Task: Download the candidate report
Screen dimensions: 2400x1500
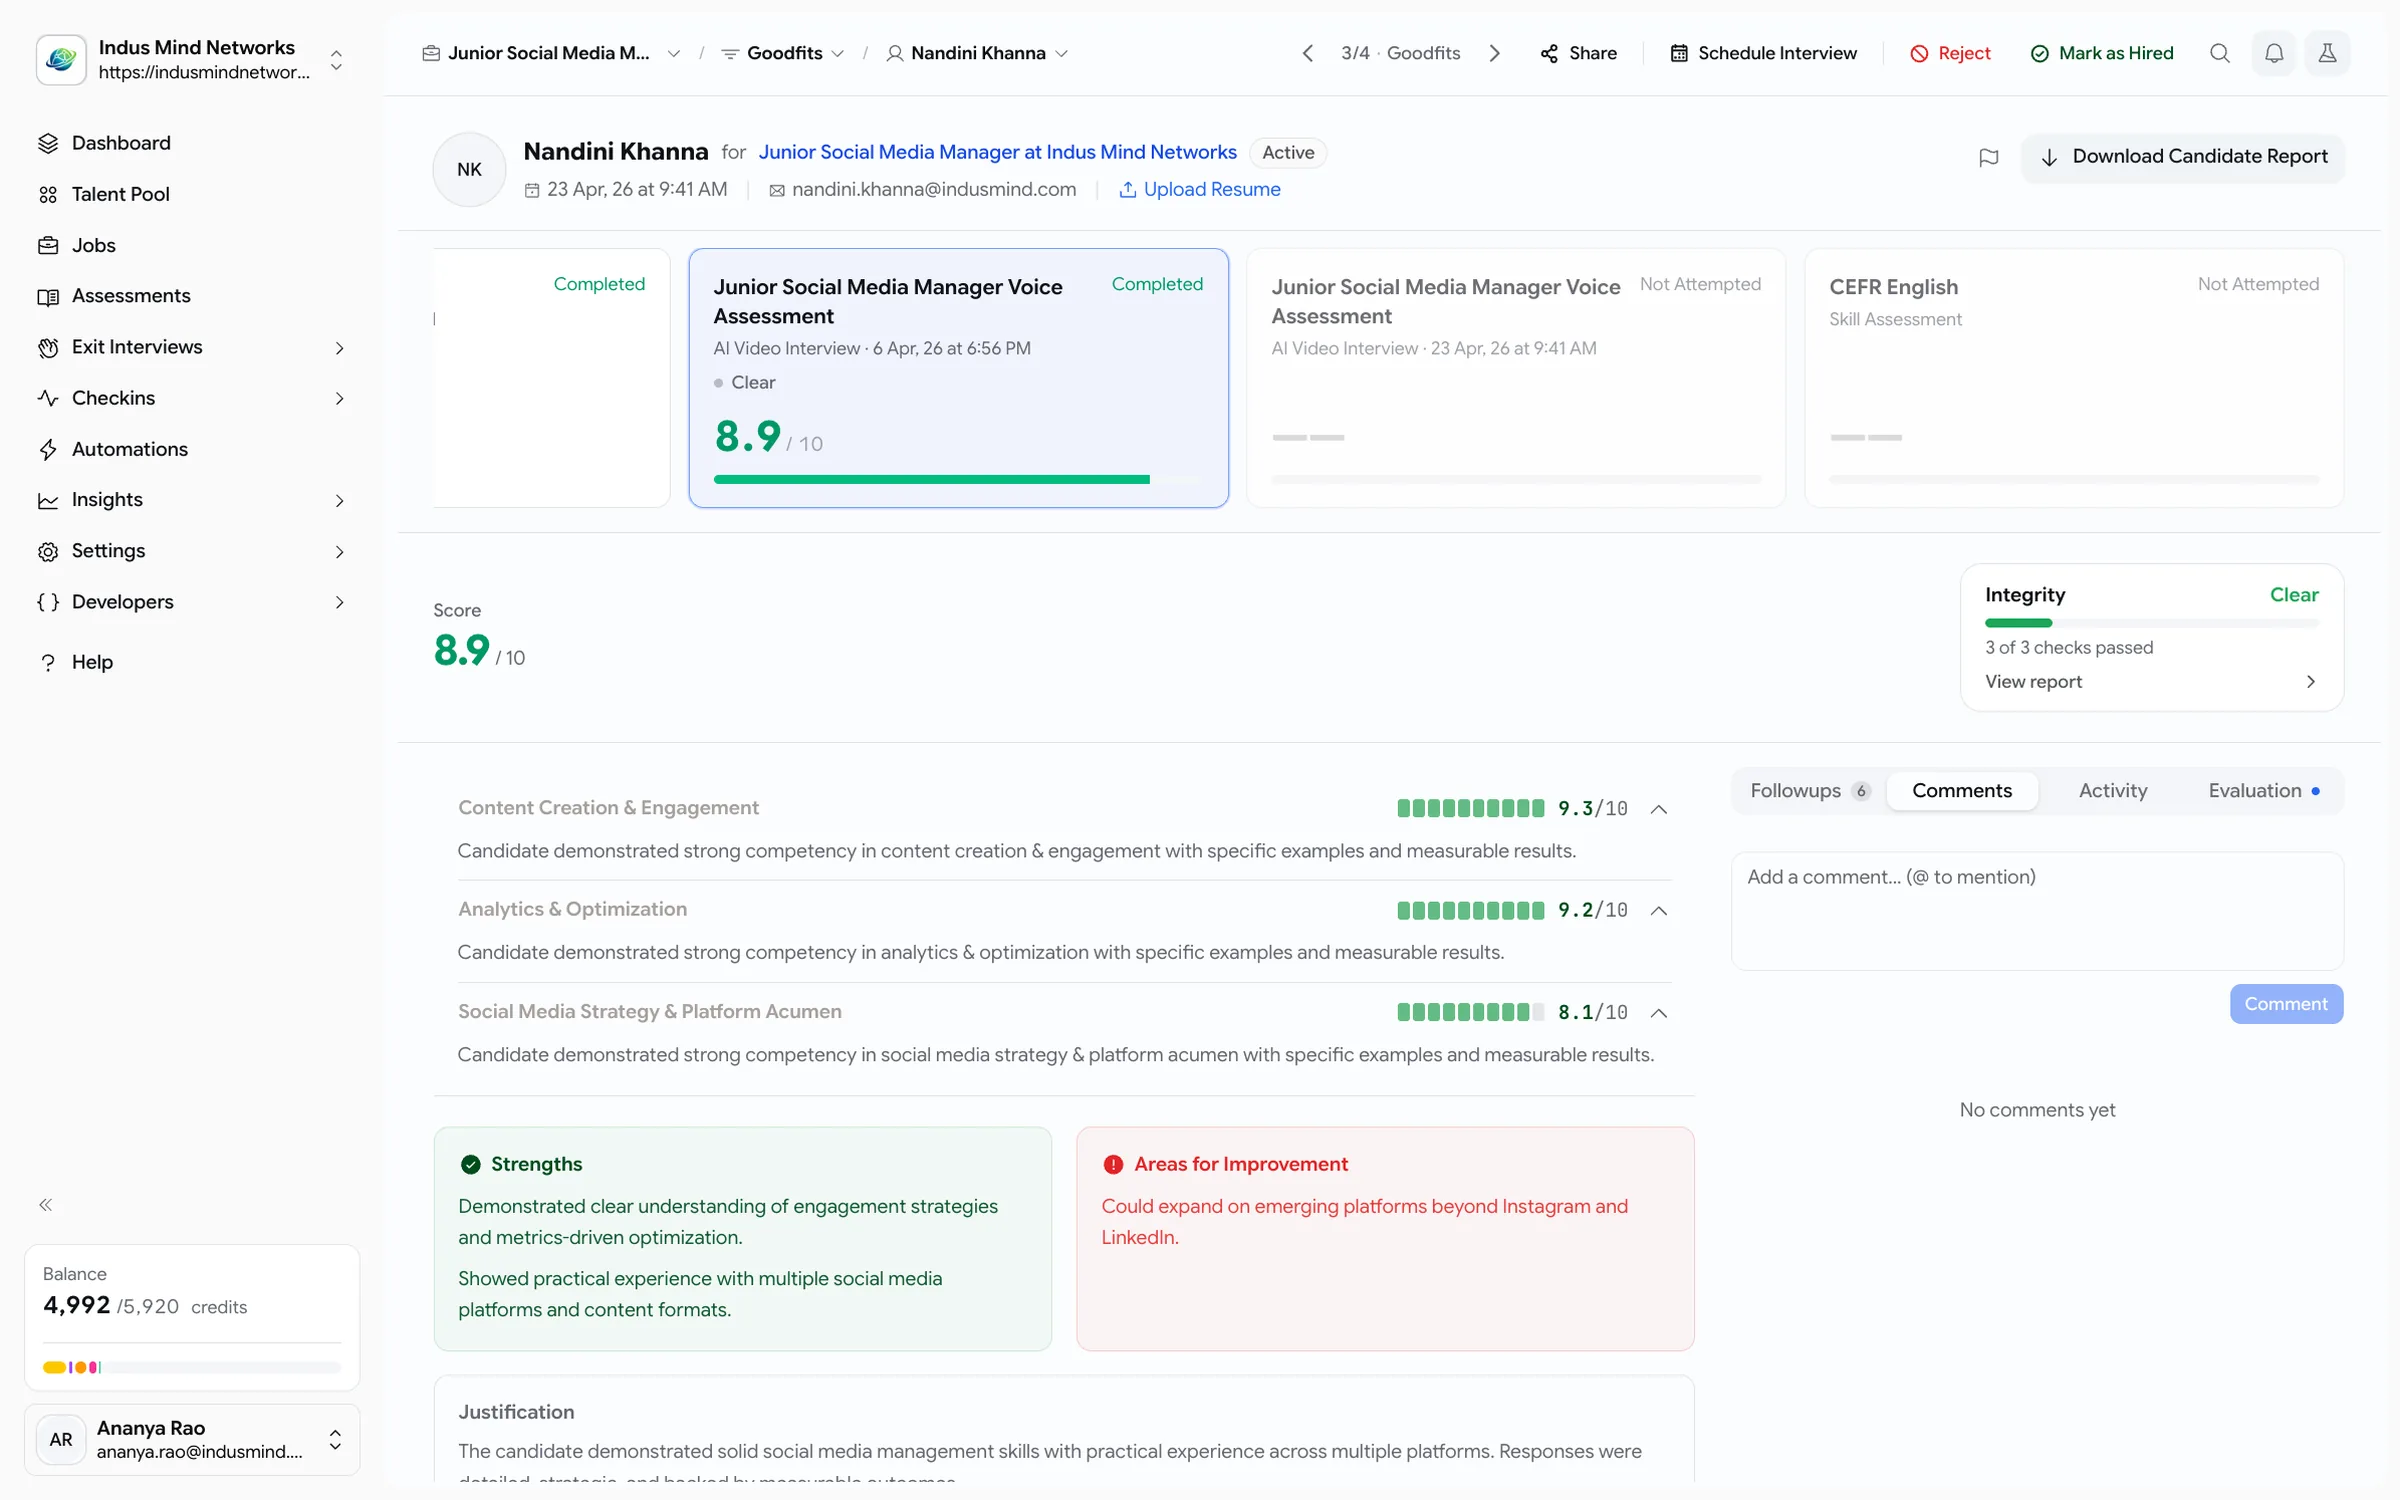Action: coord(2184,157)
